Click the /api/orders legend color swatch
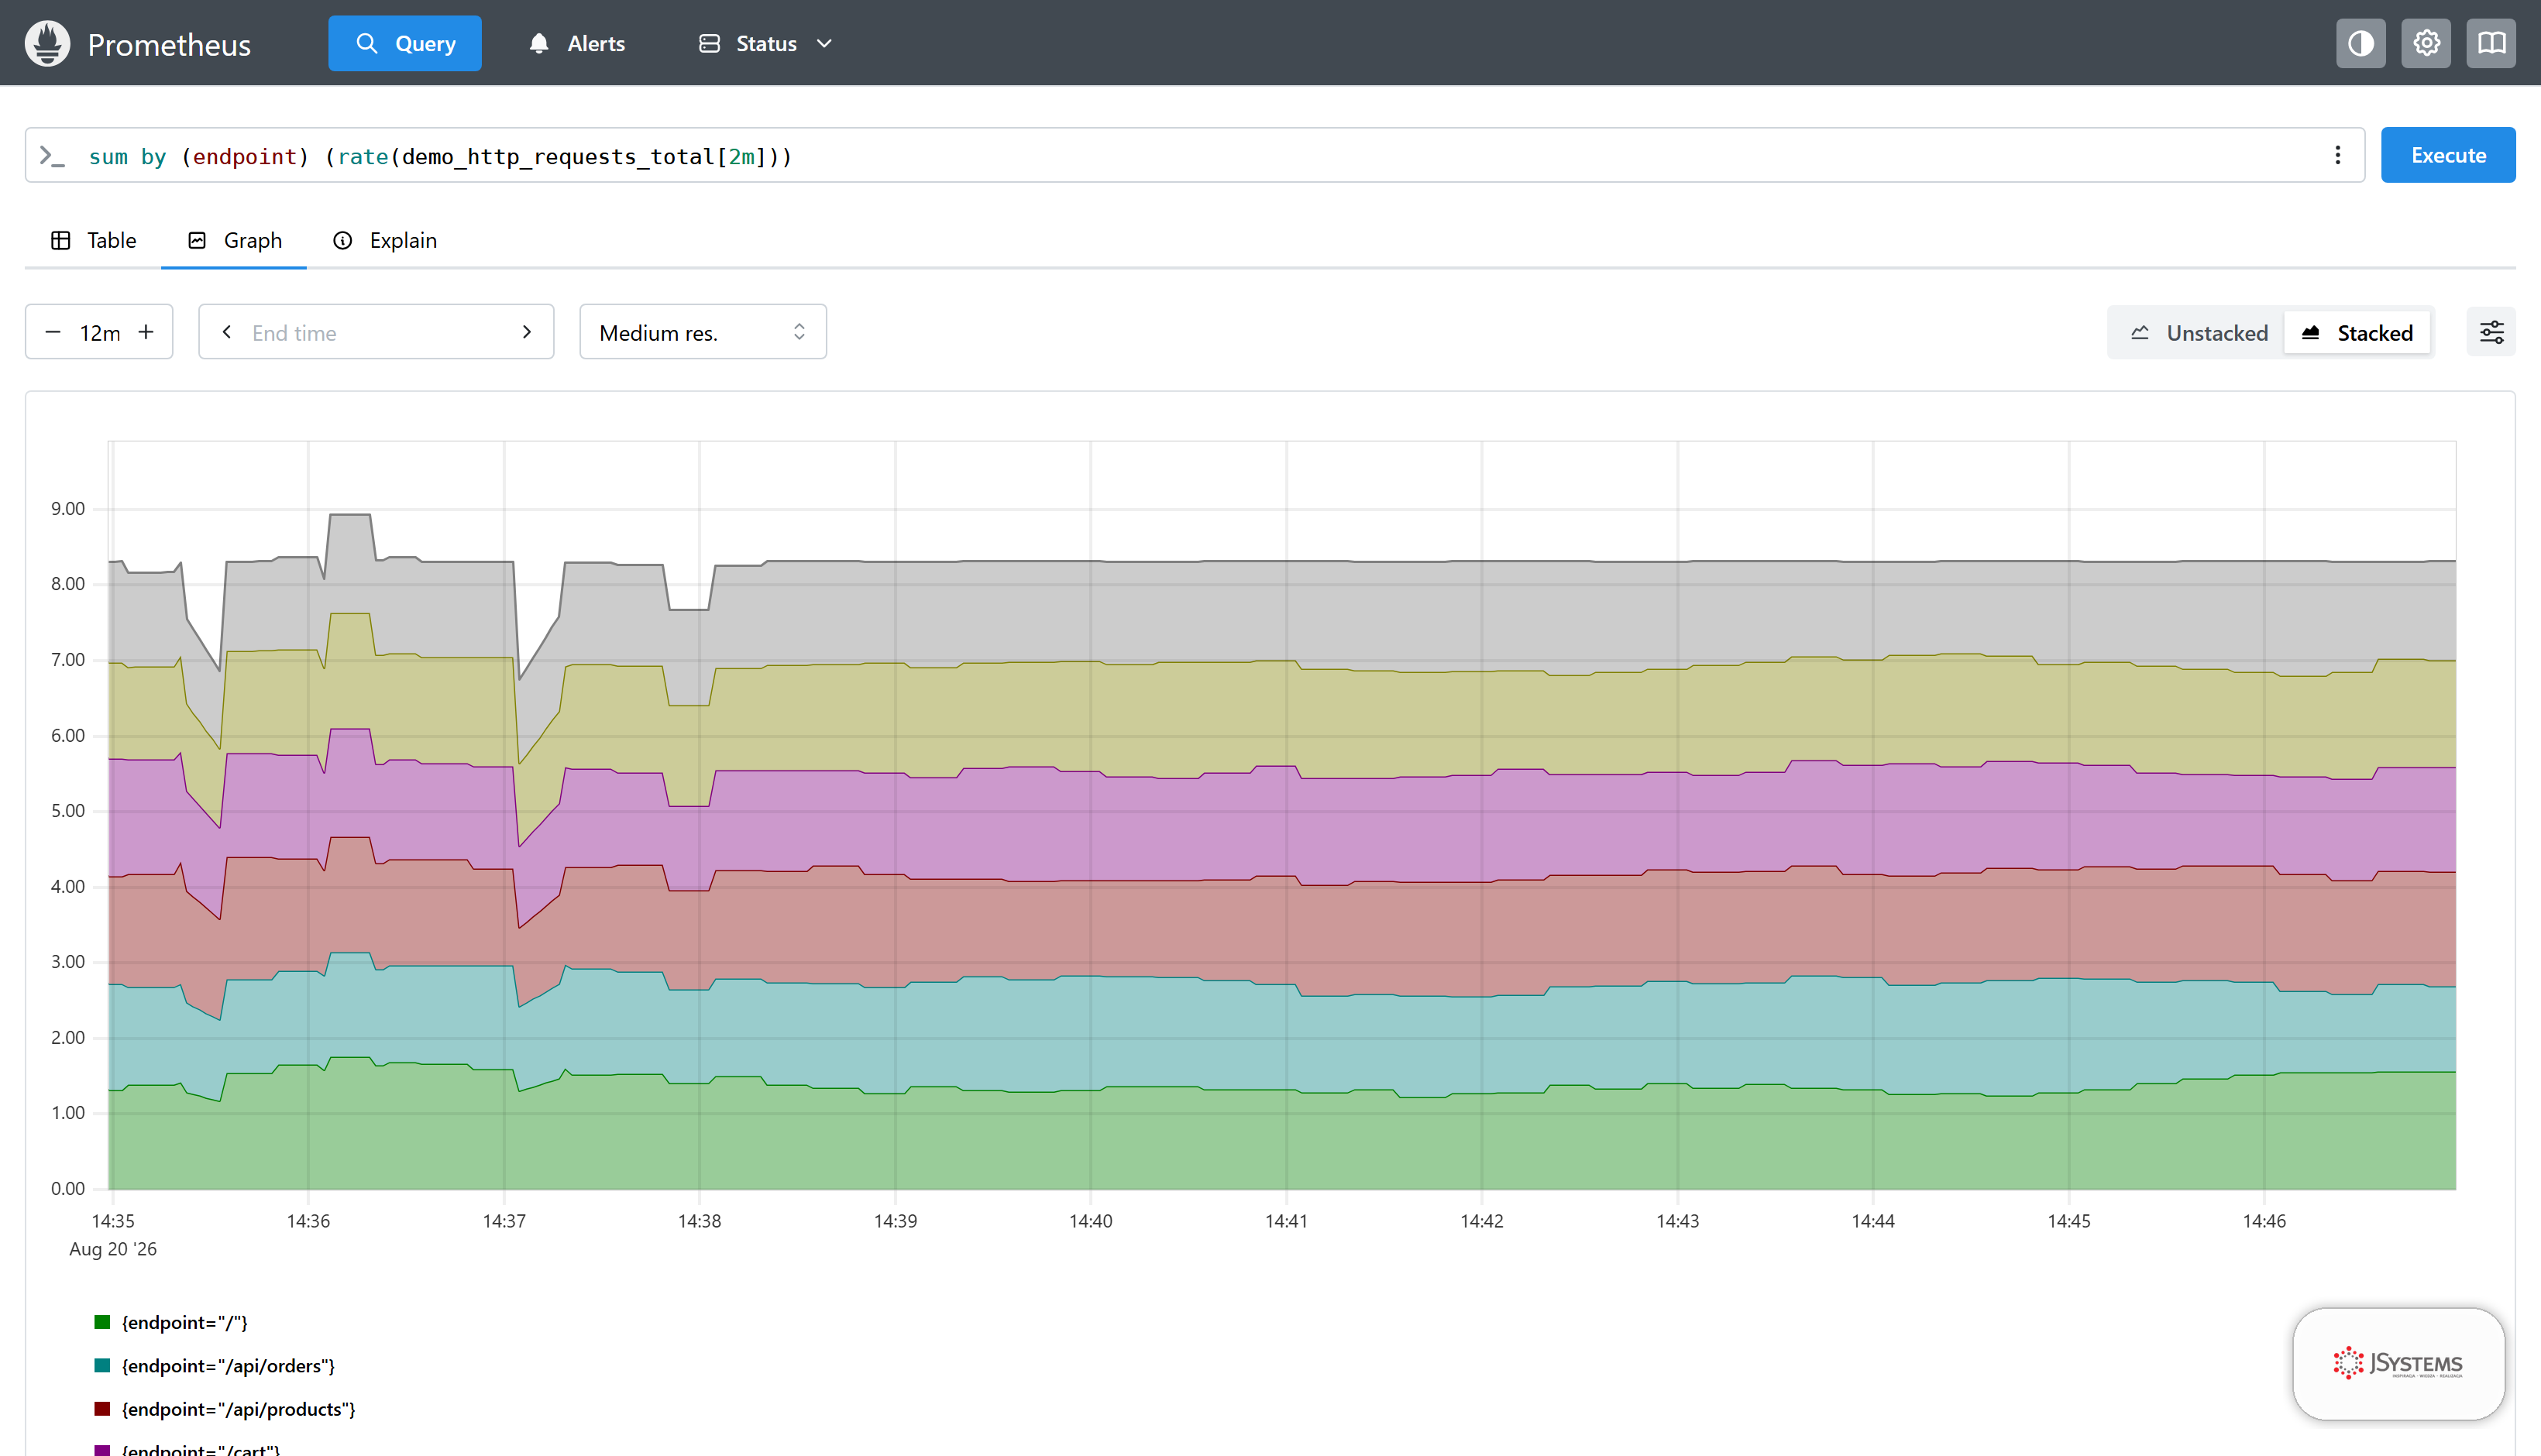 tap(102, 1365)
